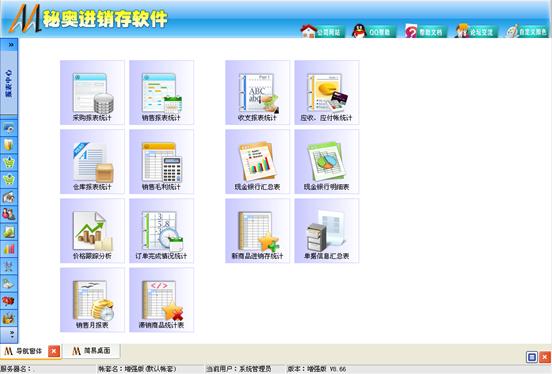Expand sidebar with top double-arrow chevron
The image size is (552, 374).
11,45
